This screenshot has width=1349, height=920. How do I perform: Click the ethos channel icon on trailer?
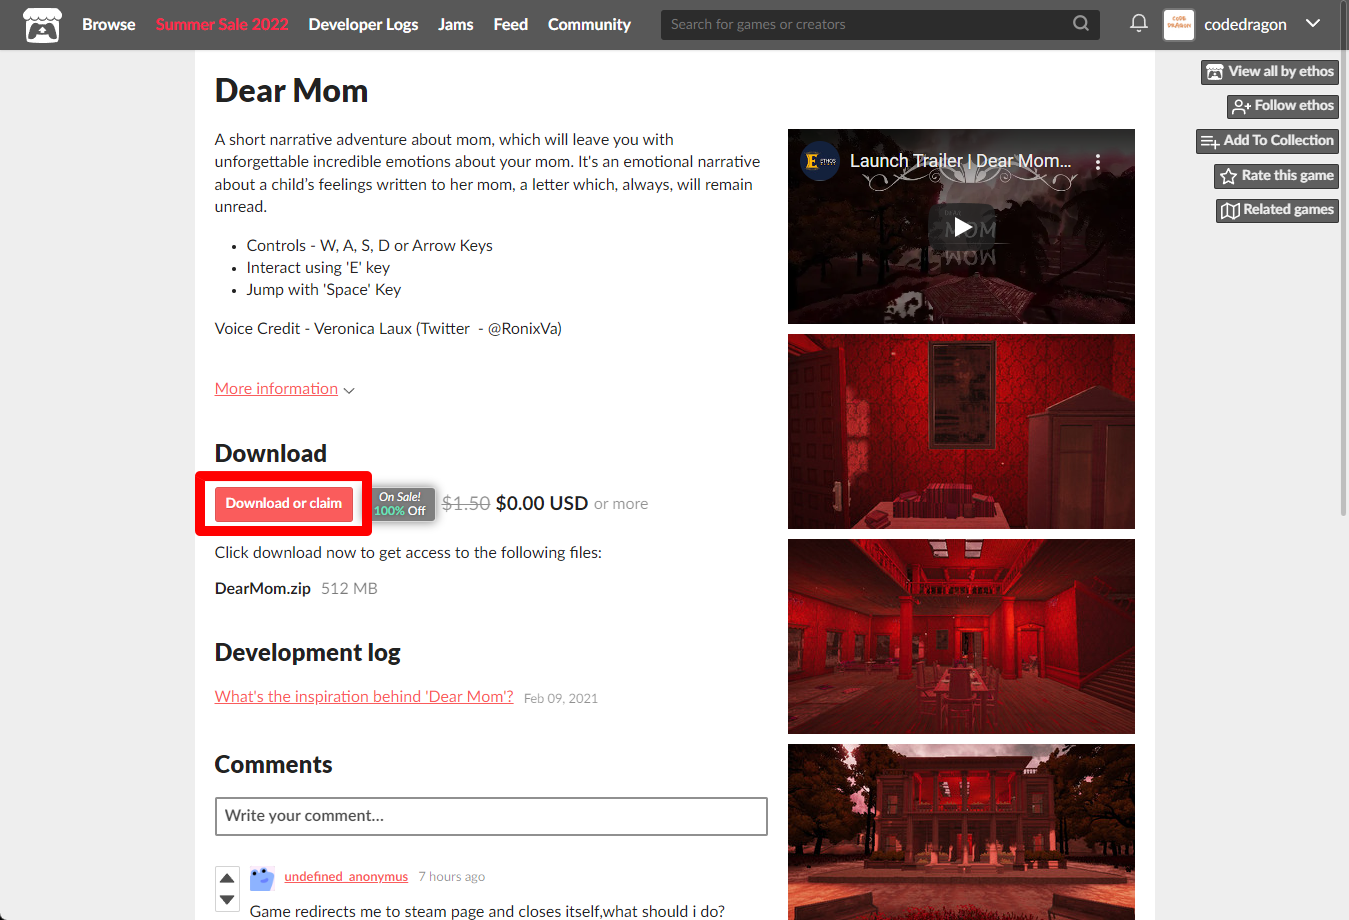[820, 161]
